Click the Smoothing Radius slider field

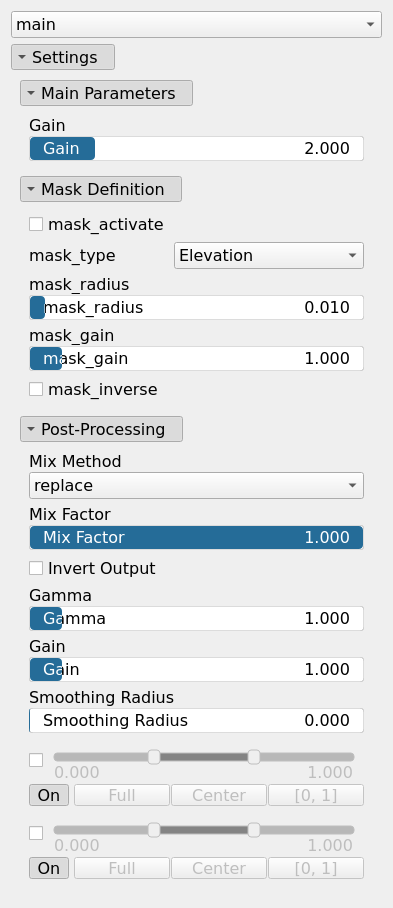pyautogui.click(x=196, y=720)
